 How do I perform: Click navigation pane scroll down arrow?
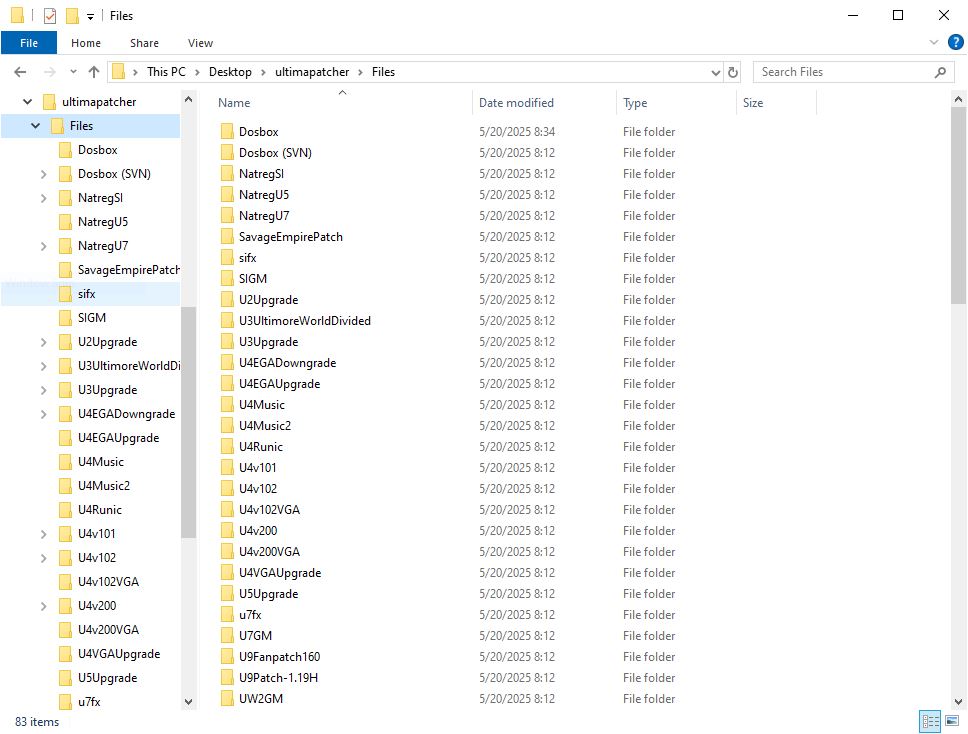pyautogui.click(x=188, y=702)
